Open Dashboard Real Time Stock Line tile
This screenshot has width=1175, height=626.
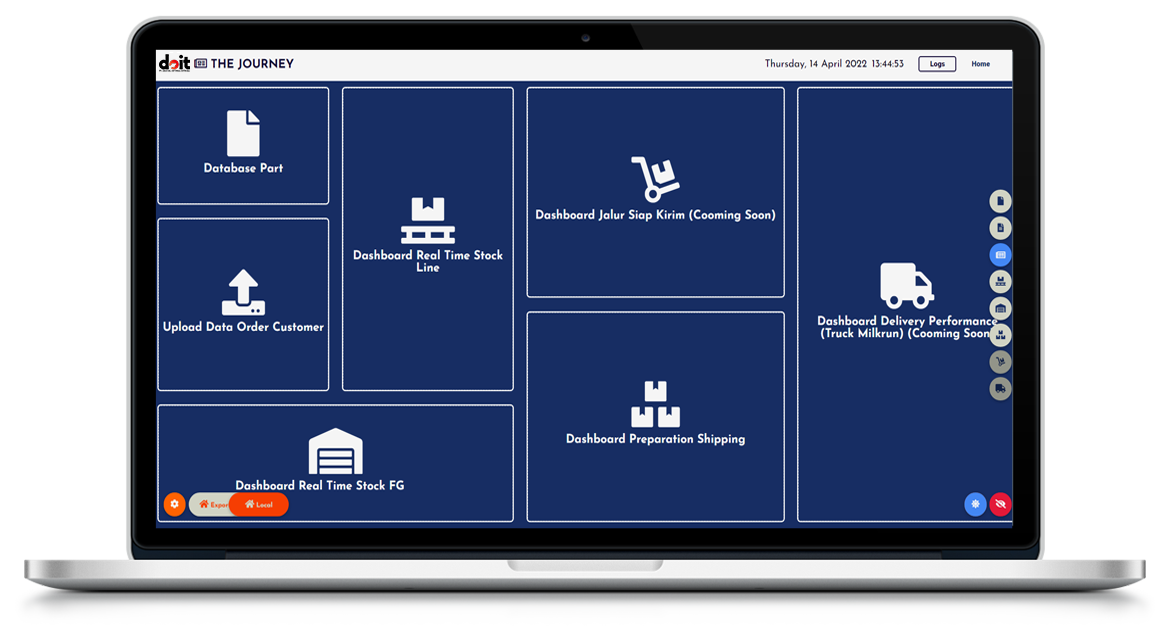pyautogui.click(x=427, y=239)
